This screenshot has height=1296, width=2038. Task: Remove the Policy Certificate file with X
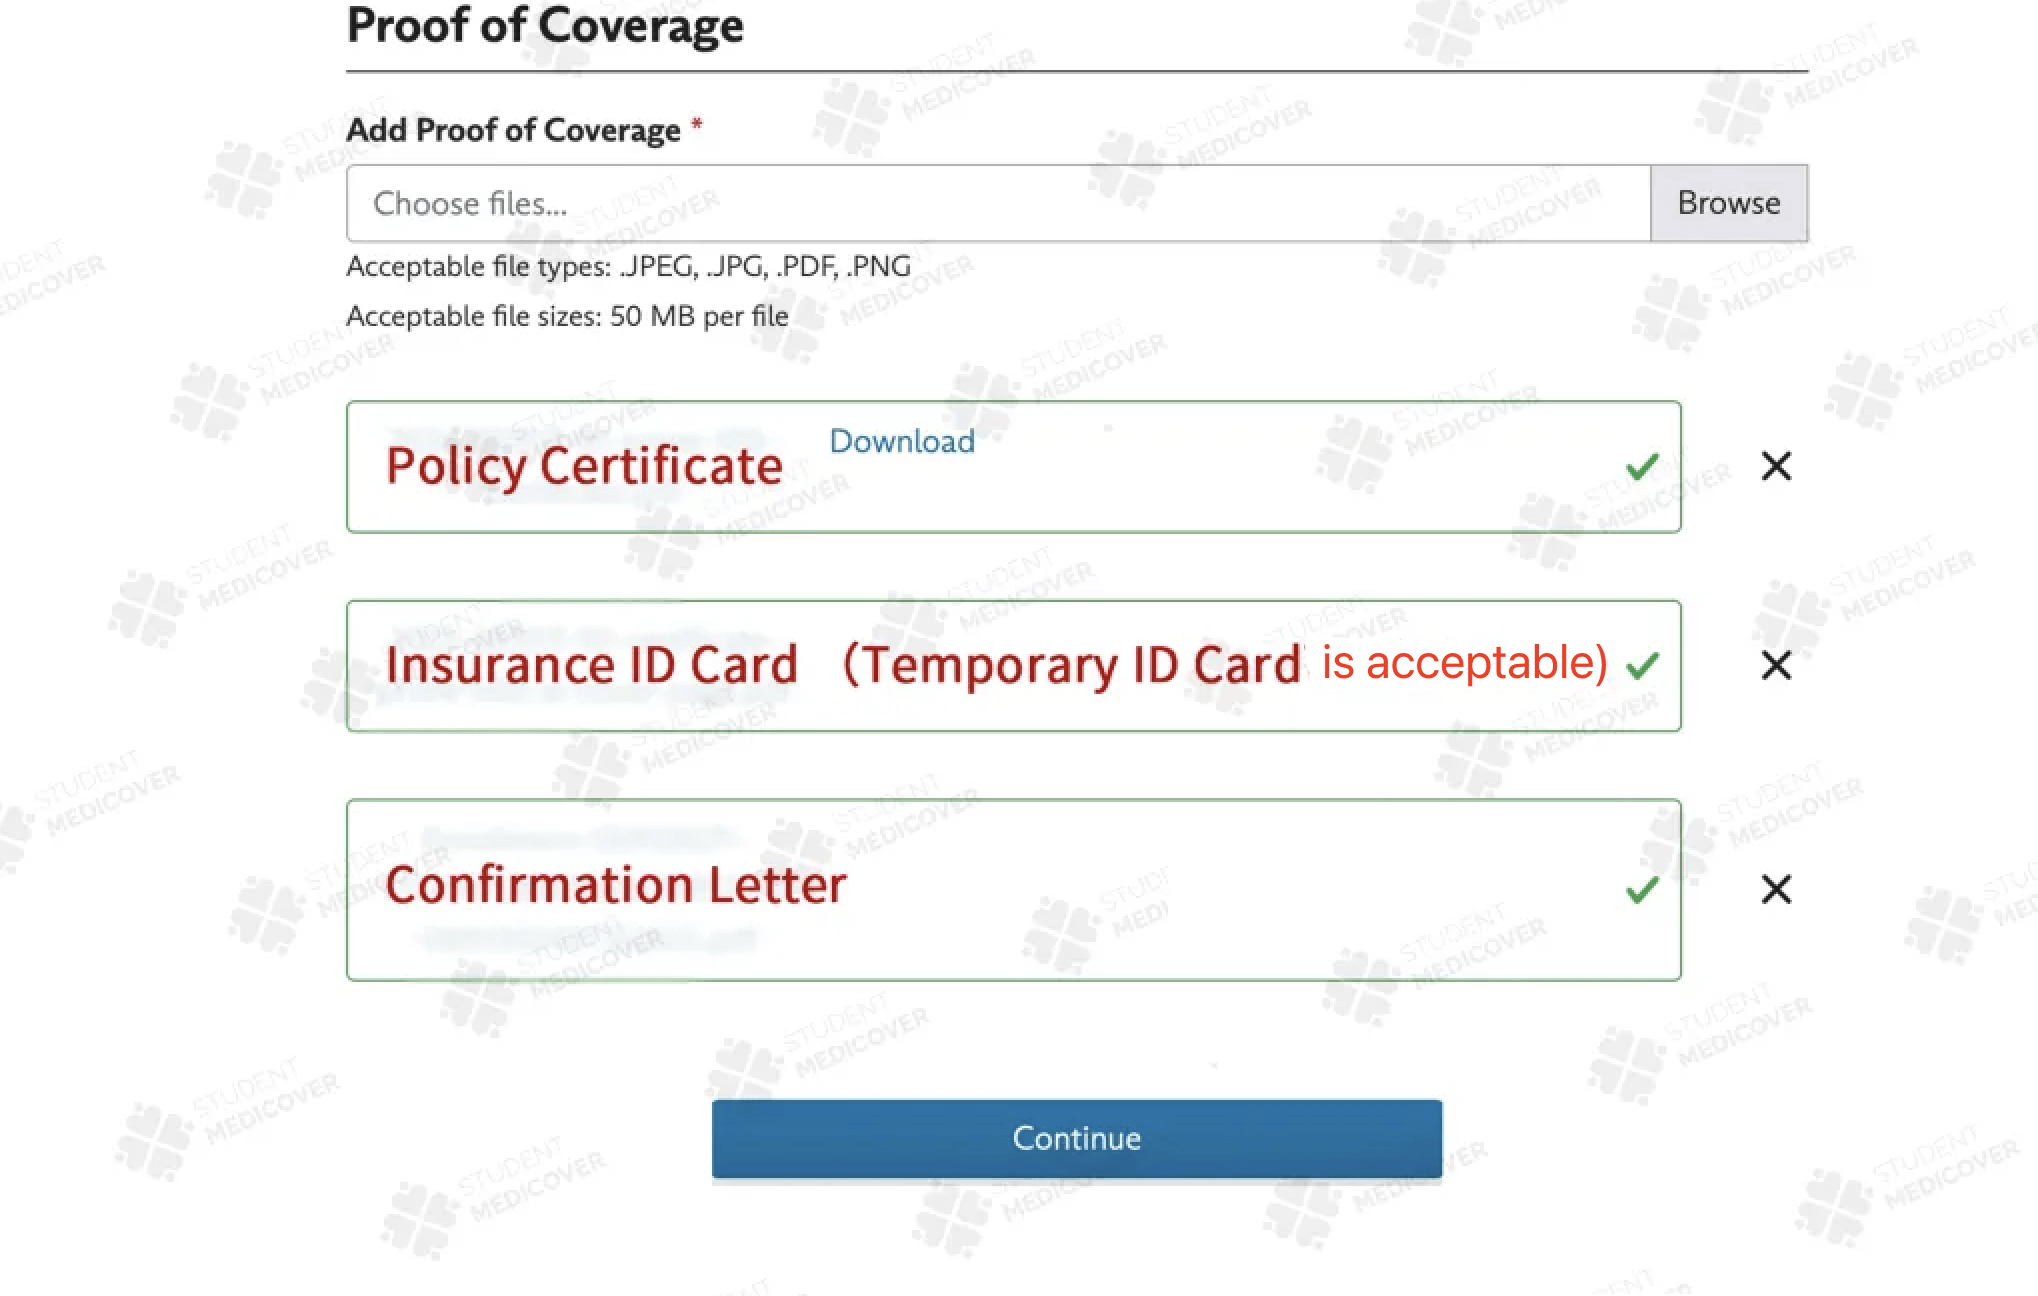(1776, 466)
